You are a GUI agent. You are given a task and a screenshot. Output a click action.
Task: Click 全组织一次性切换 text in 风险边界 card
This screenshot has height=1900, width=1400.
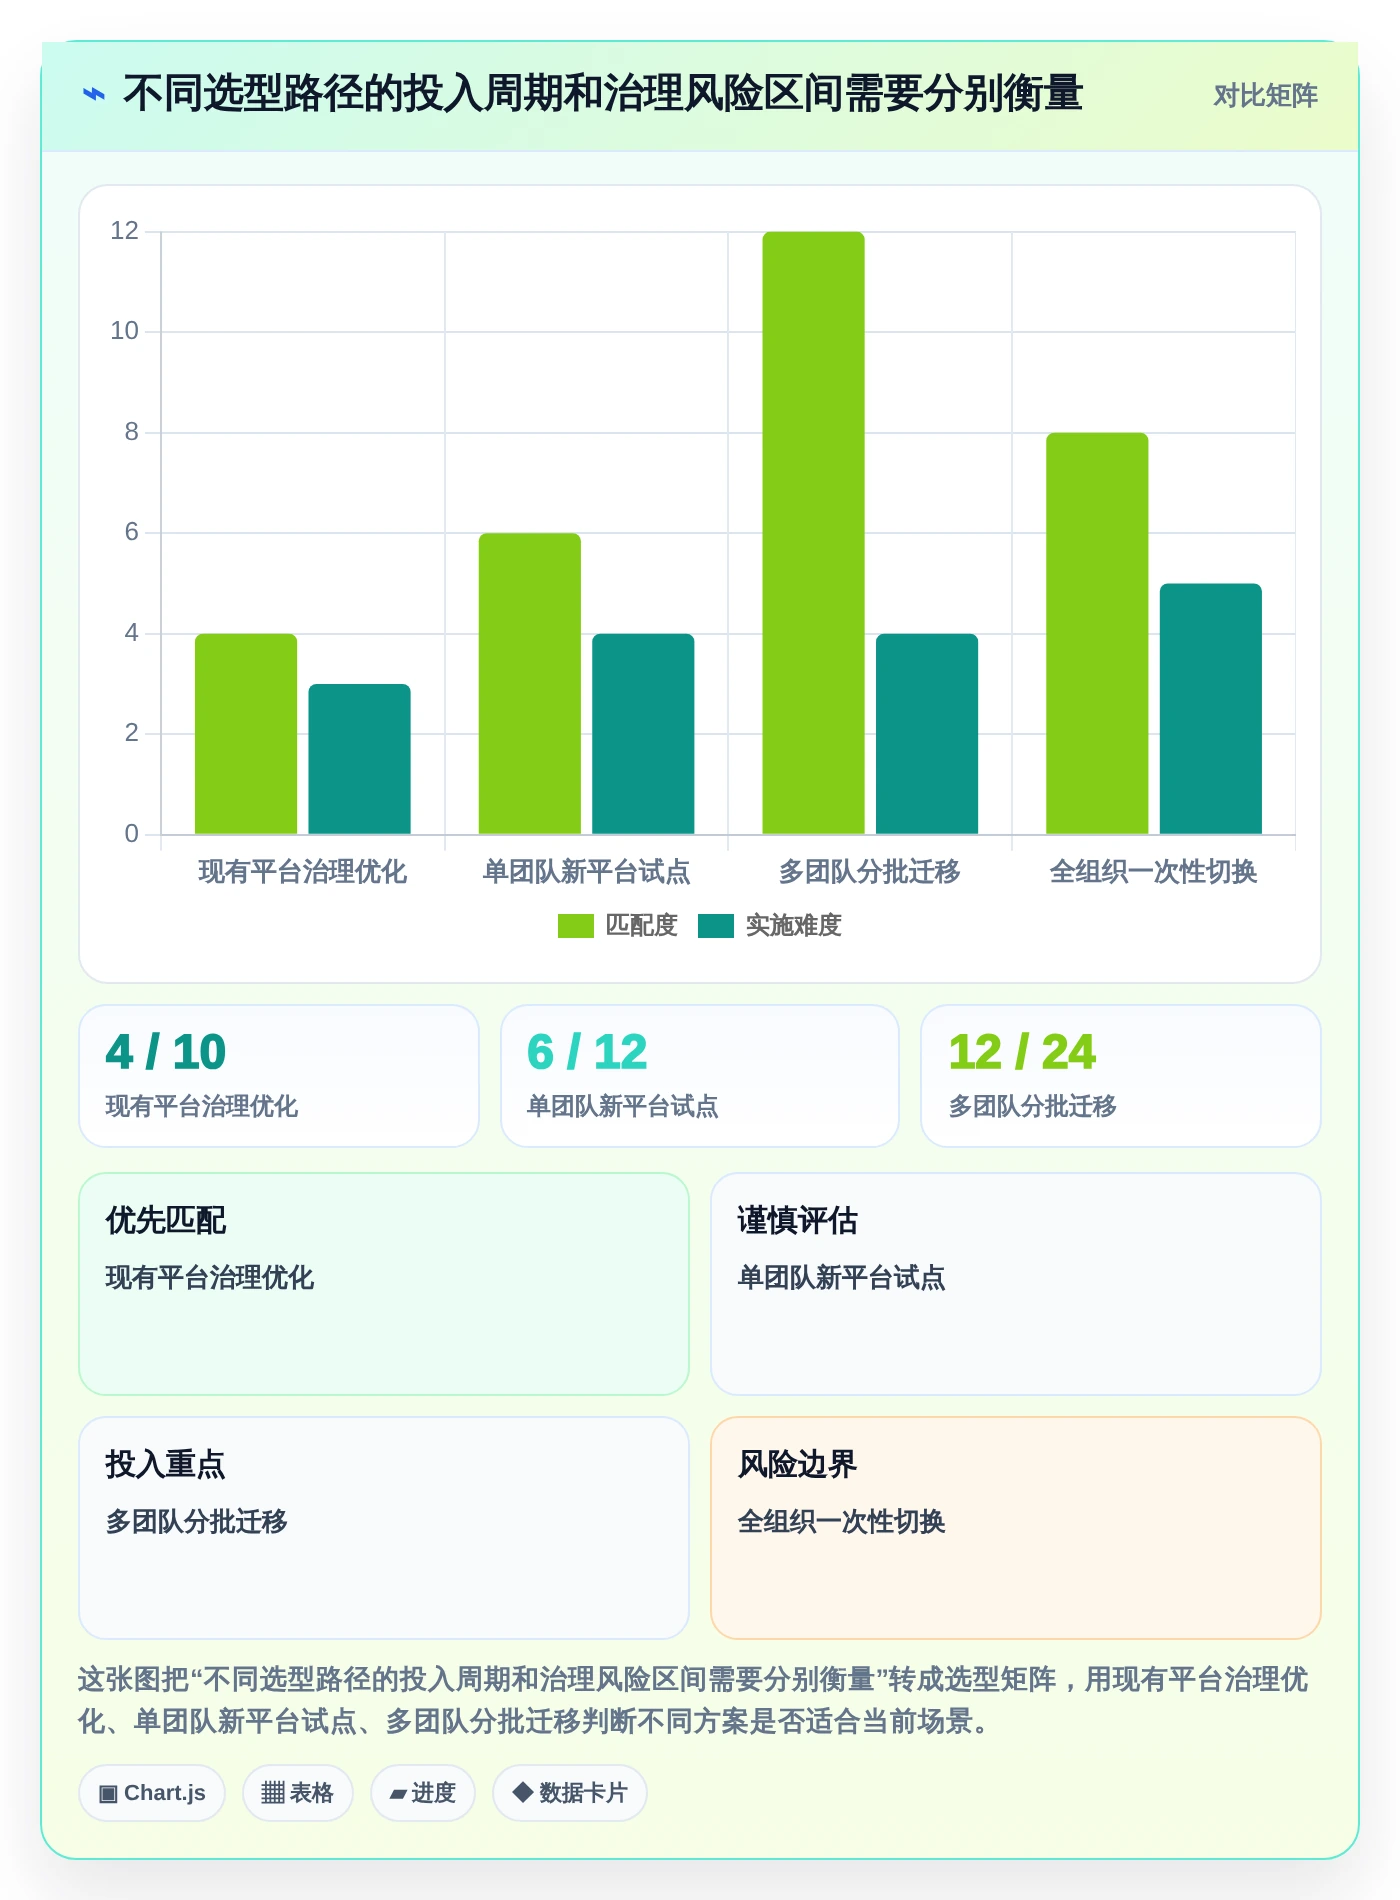[842, 1522]
